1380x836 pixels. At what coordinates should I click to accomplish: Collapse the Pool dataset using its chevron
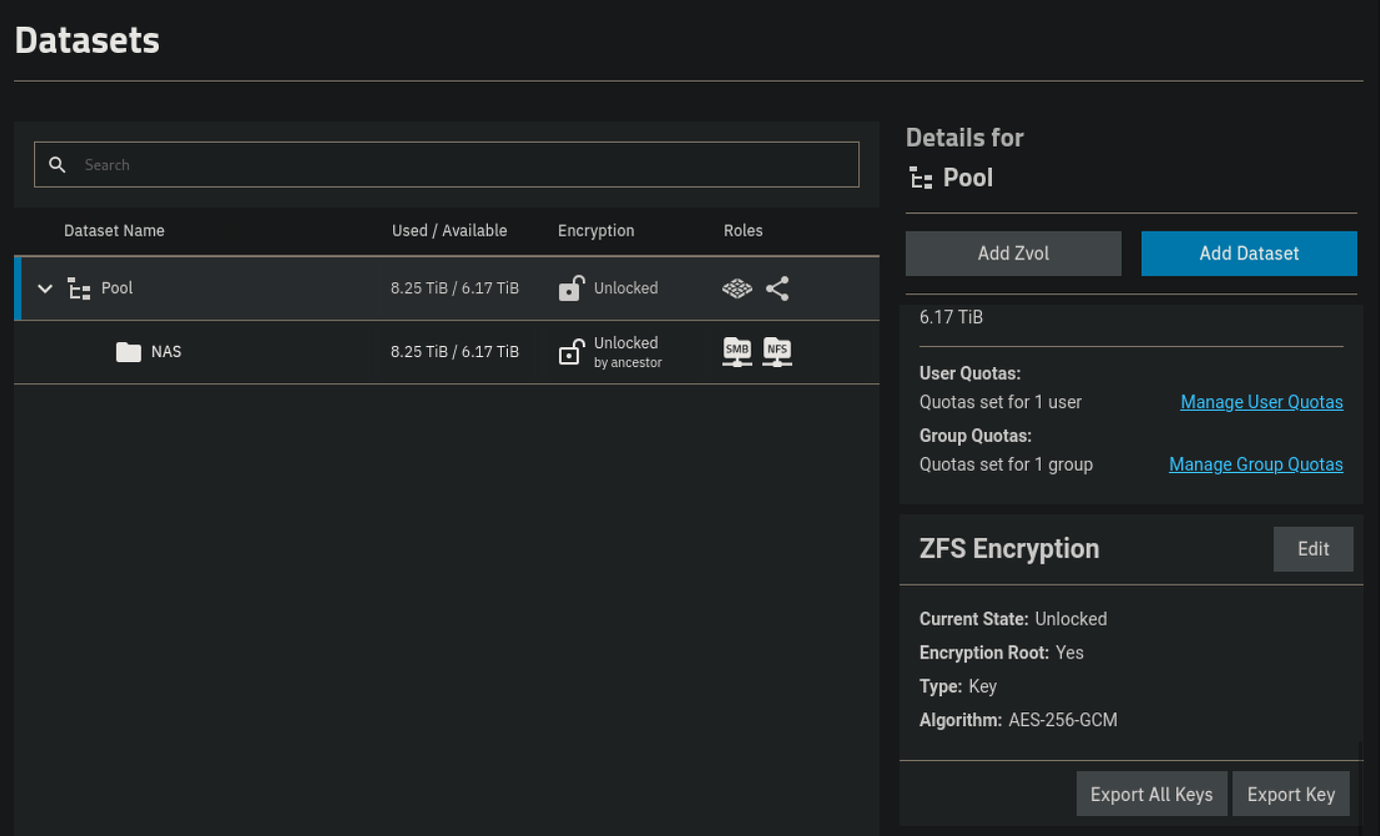click(x=44, y=288)
